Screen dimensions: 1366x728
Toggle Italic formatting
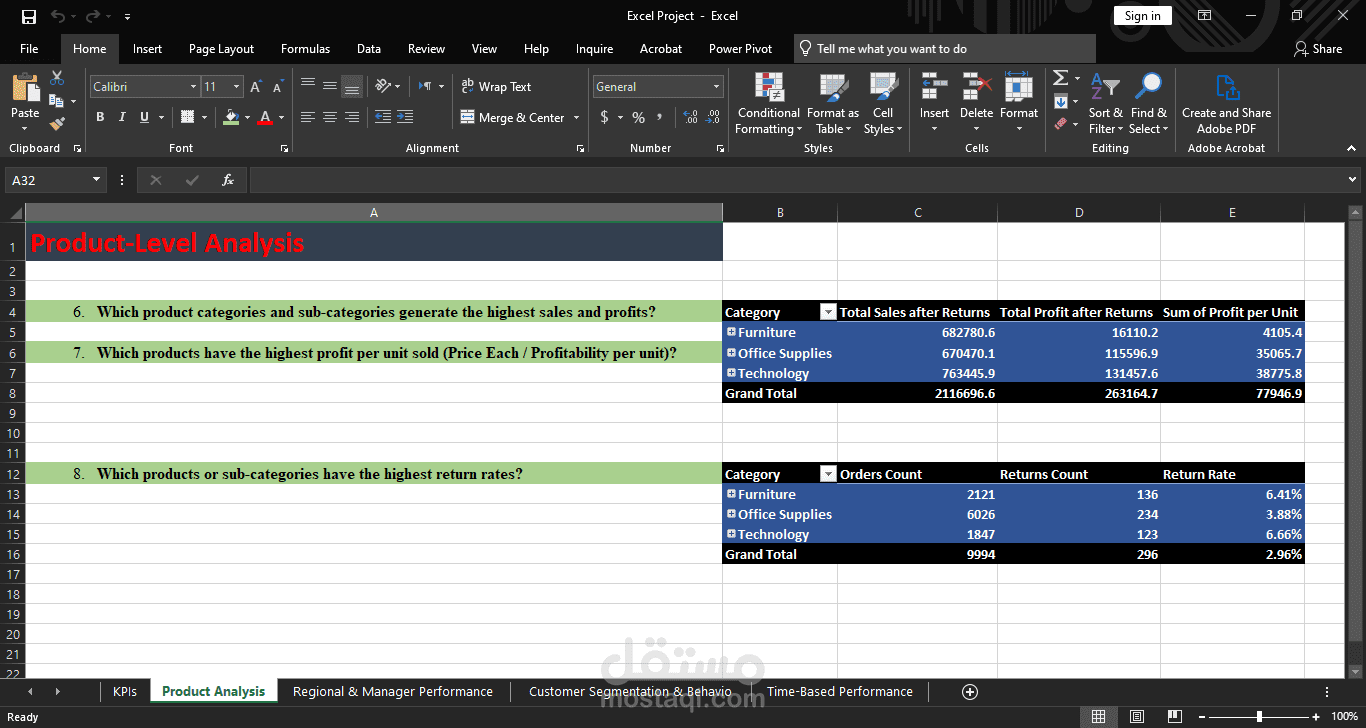[122, 117]
